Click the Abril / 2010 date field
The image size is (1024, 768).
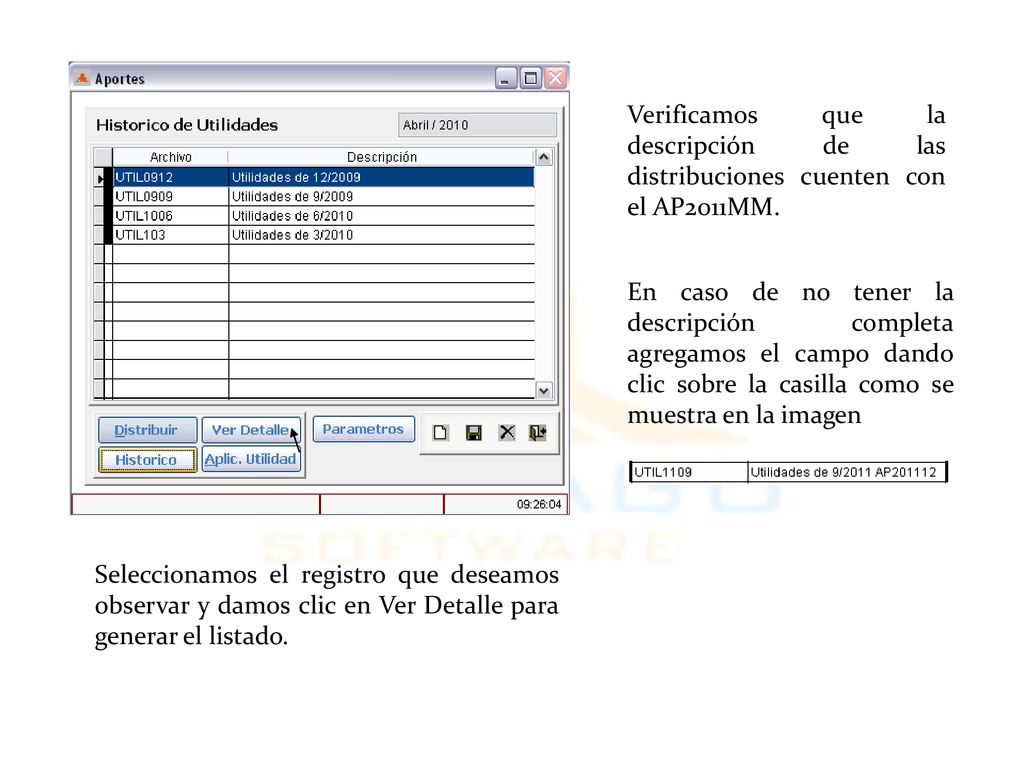coord(477,125)
